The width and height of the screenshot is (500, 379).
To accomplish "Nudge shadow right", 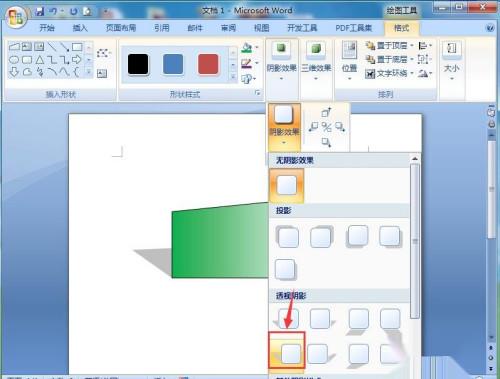I will (x=340, y=127).
